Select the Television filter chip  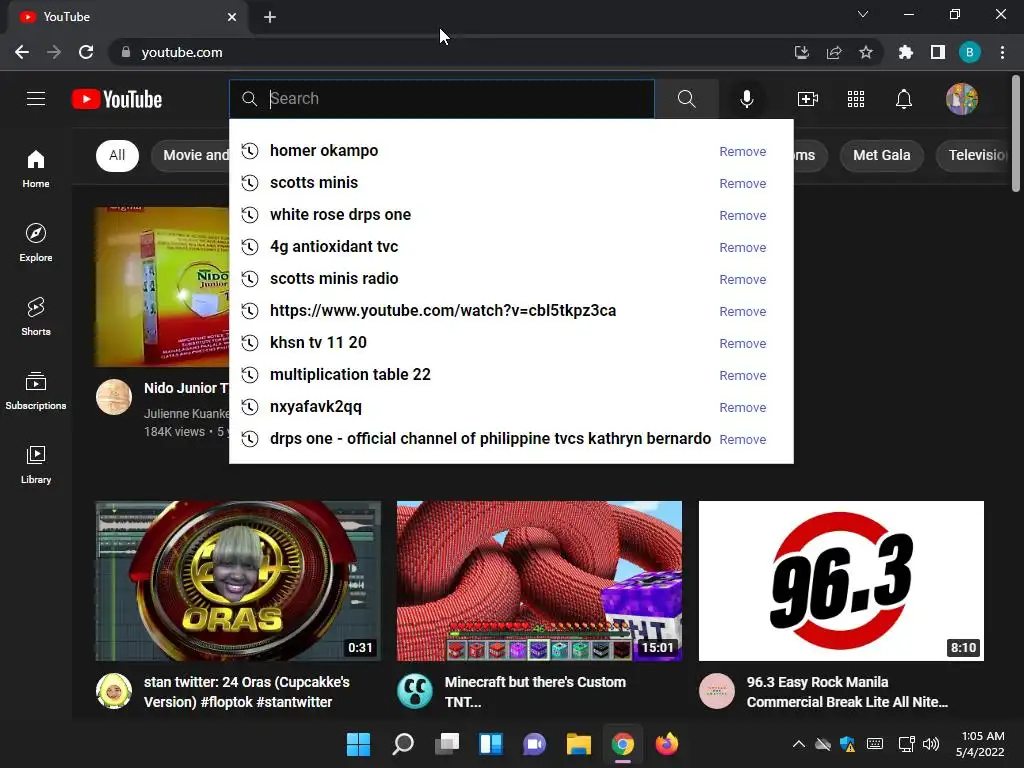(x=973, y=155)
